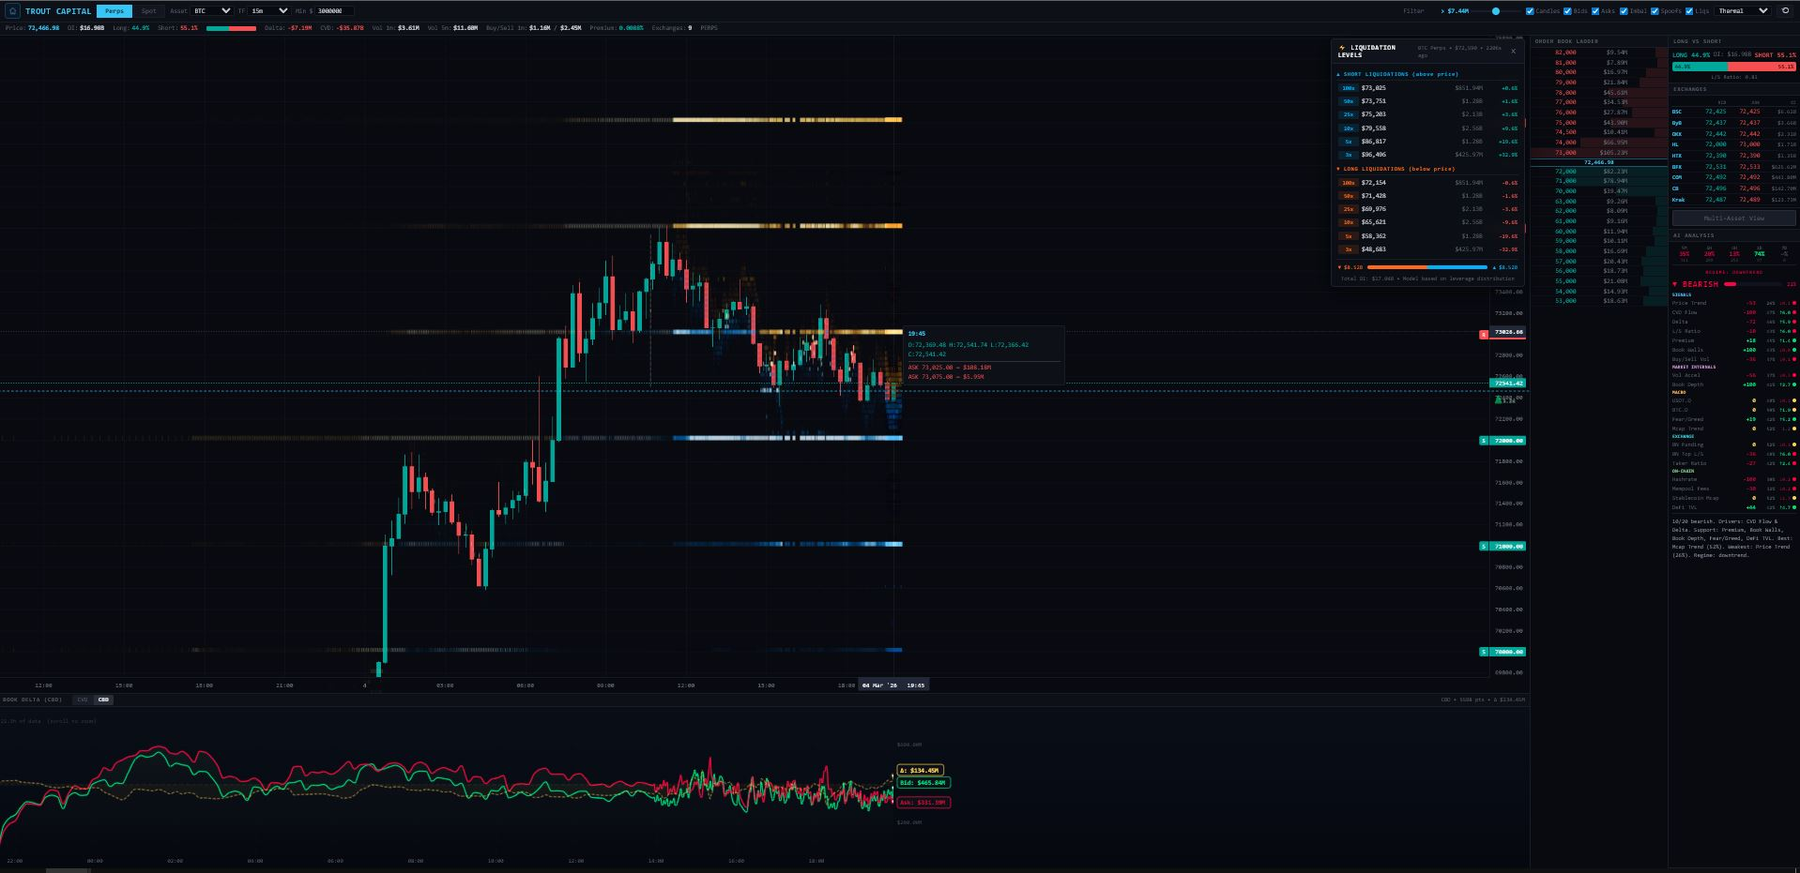Click the CVD button in Book Delta panel
The height and width of the screenshot is (873, 1800).
tap(82, 700)
